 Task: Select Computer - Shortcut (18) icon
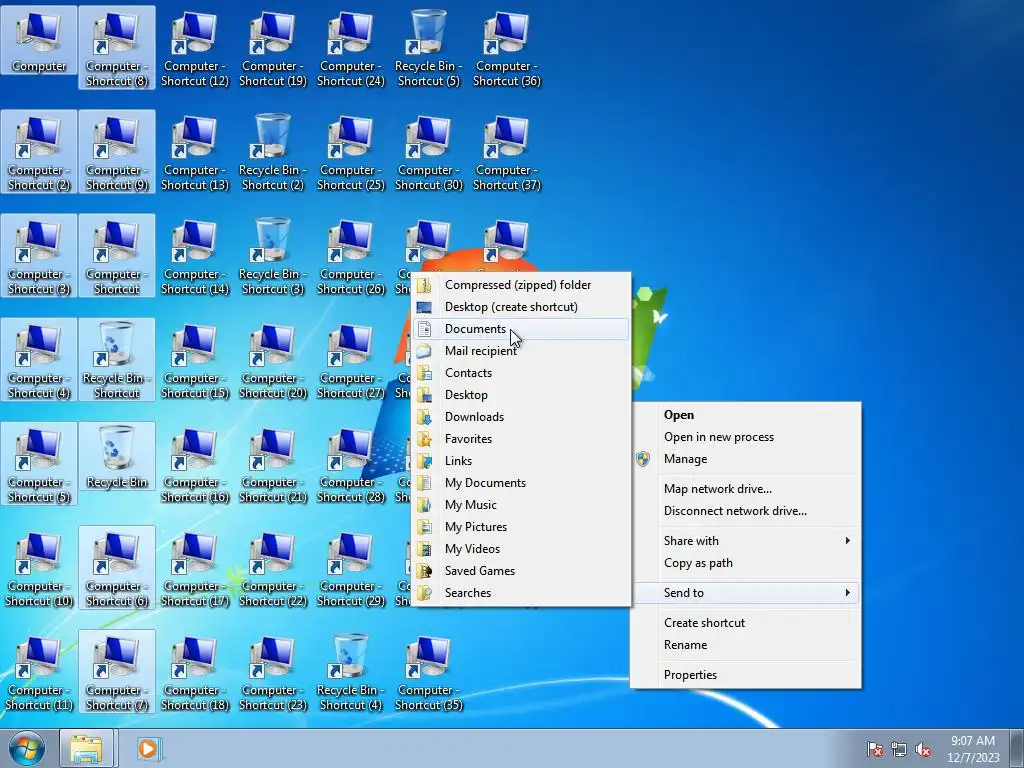coord(195,671)
